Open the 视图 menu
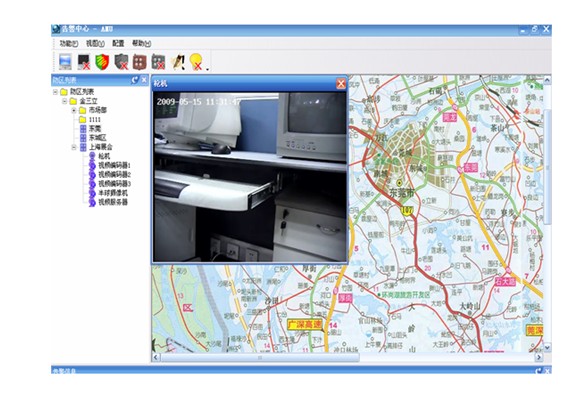 pyautogui.click(x=95, y=43)
